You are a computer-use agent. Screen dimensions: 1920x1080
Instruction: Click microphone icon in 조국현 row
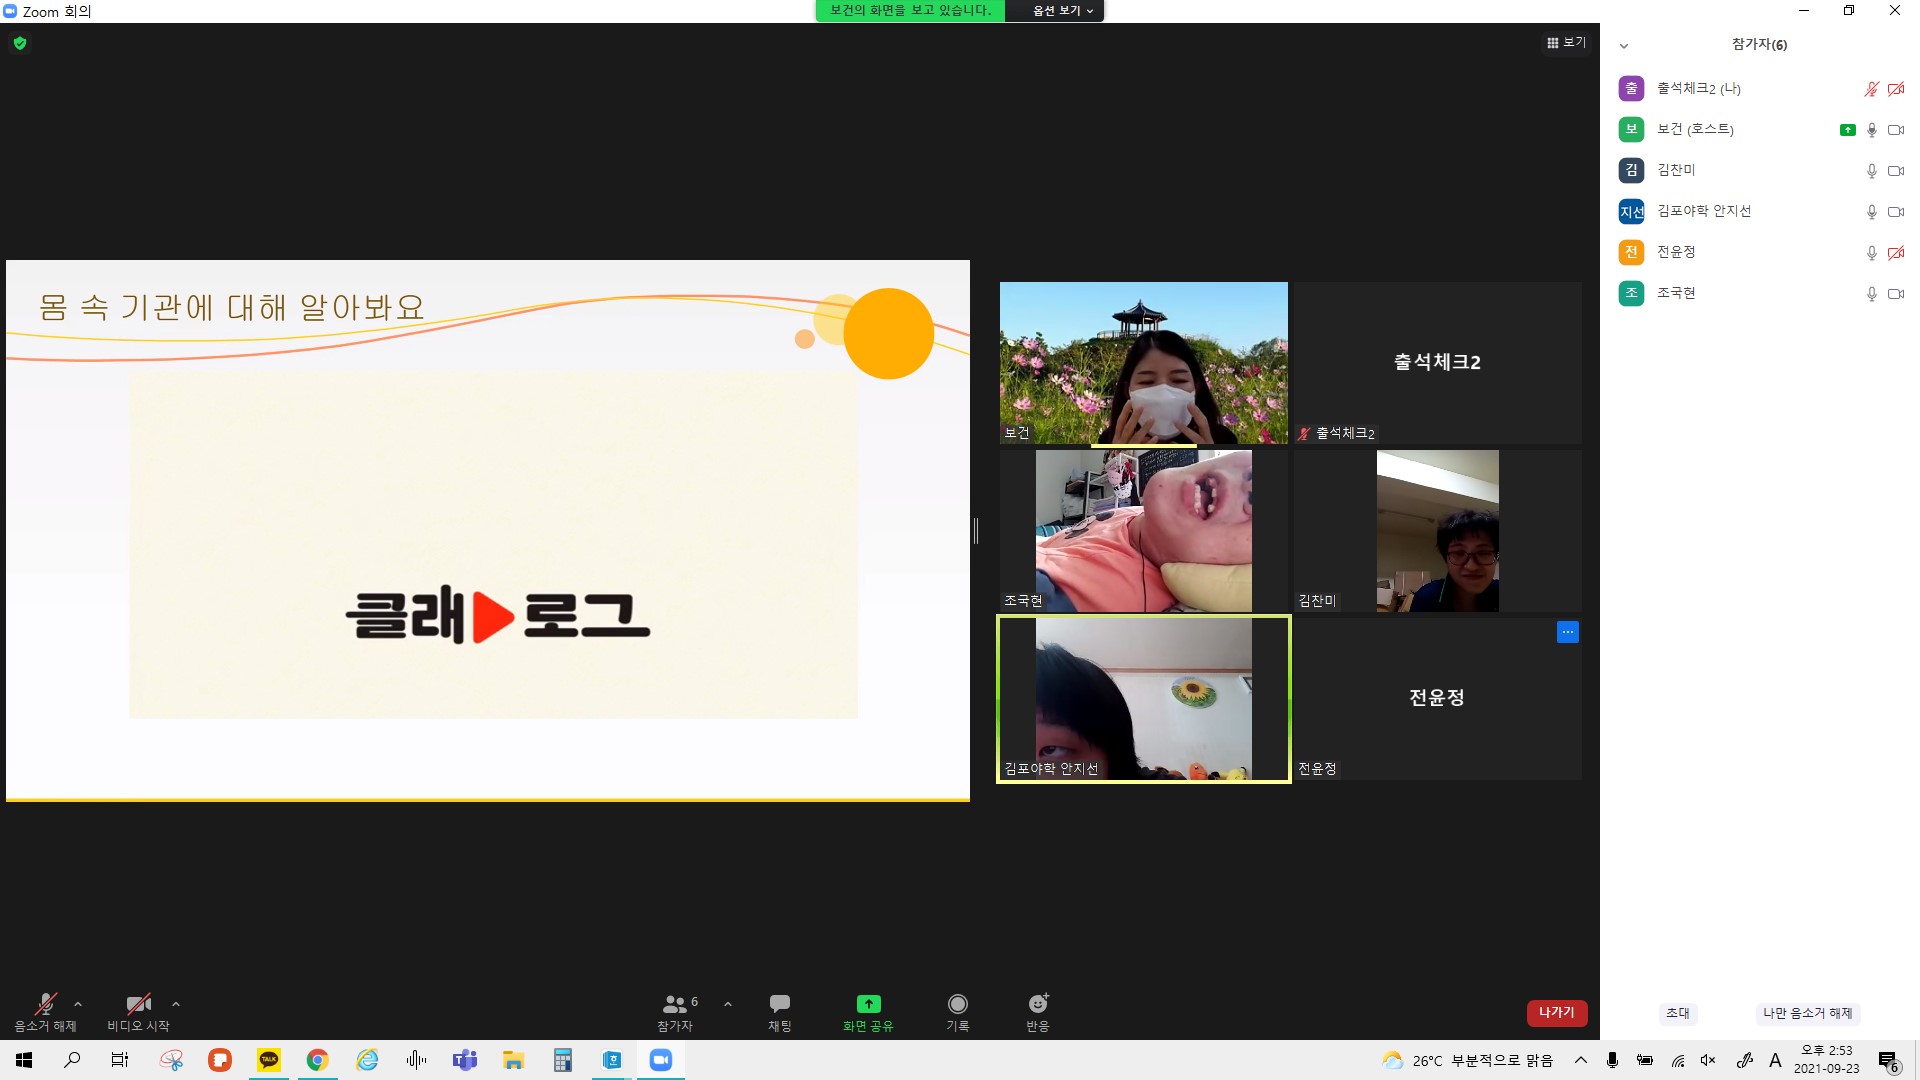click(1871, 294)
